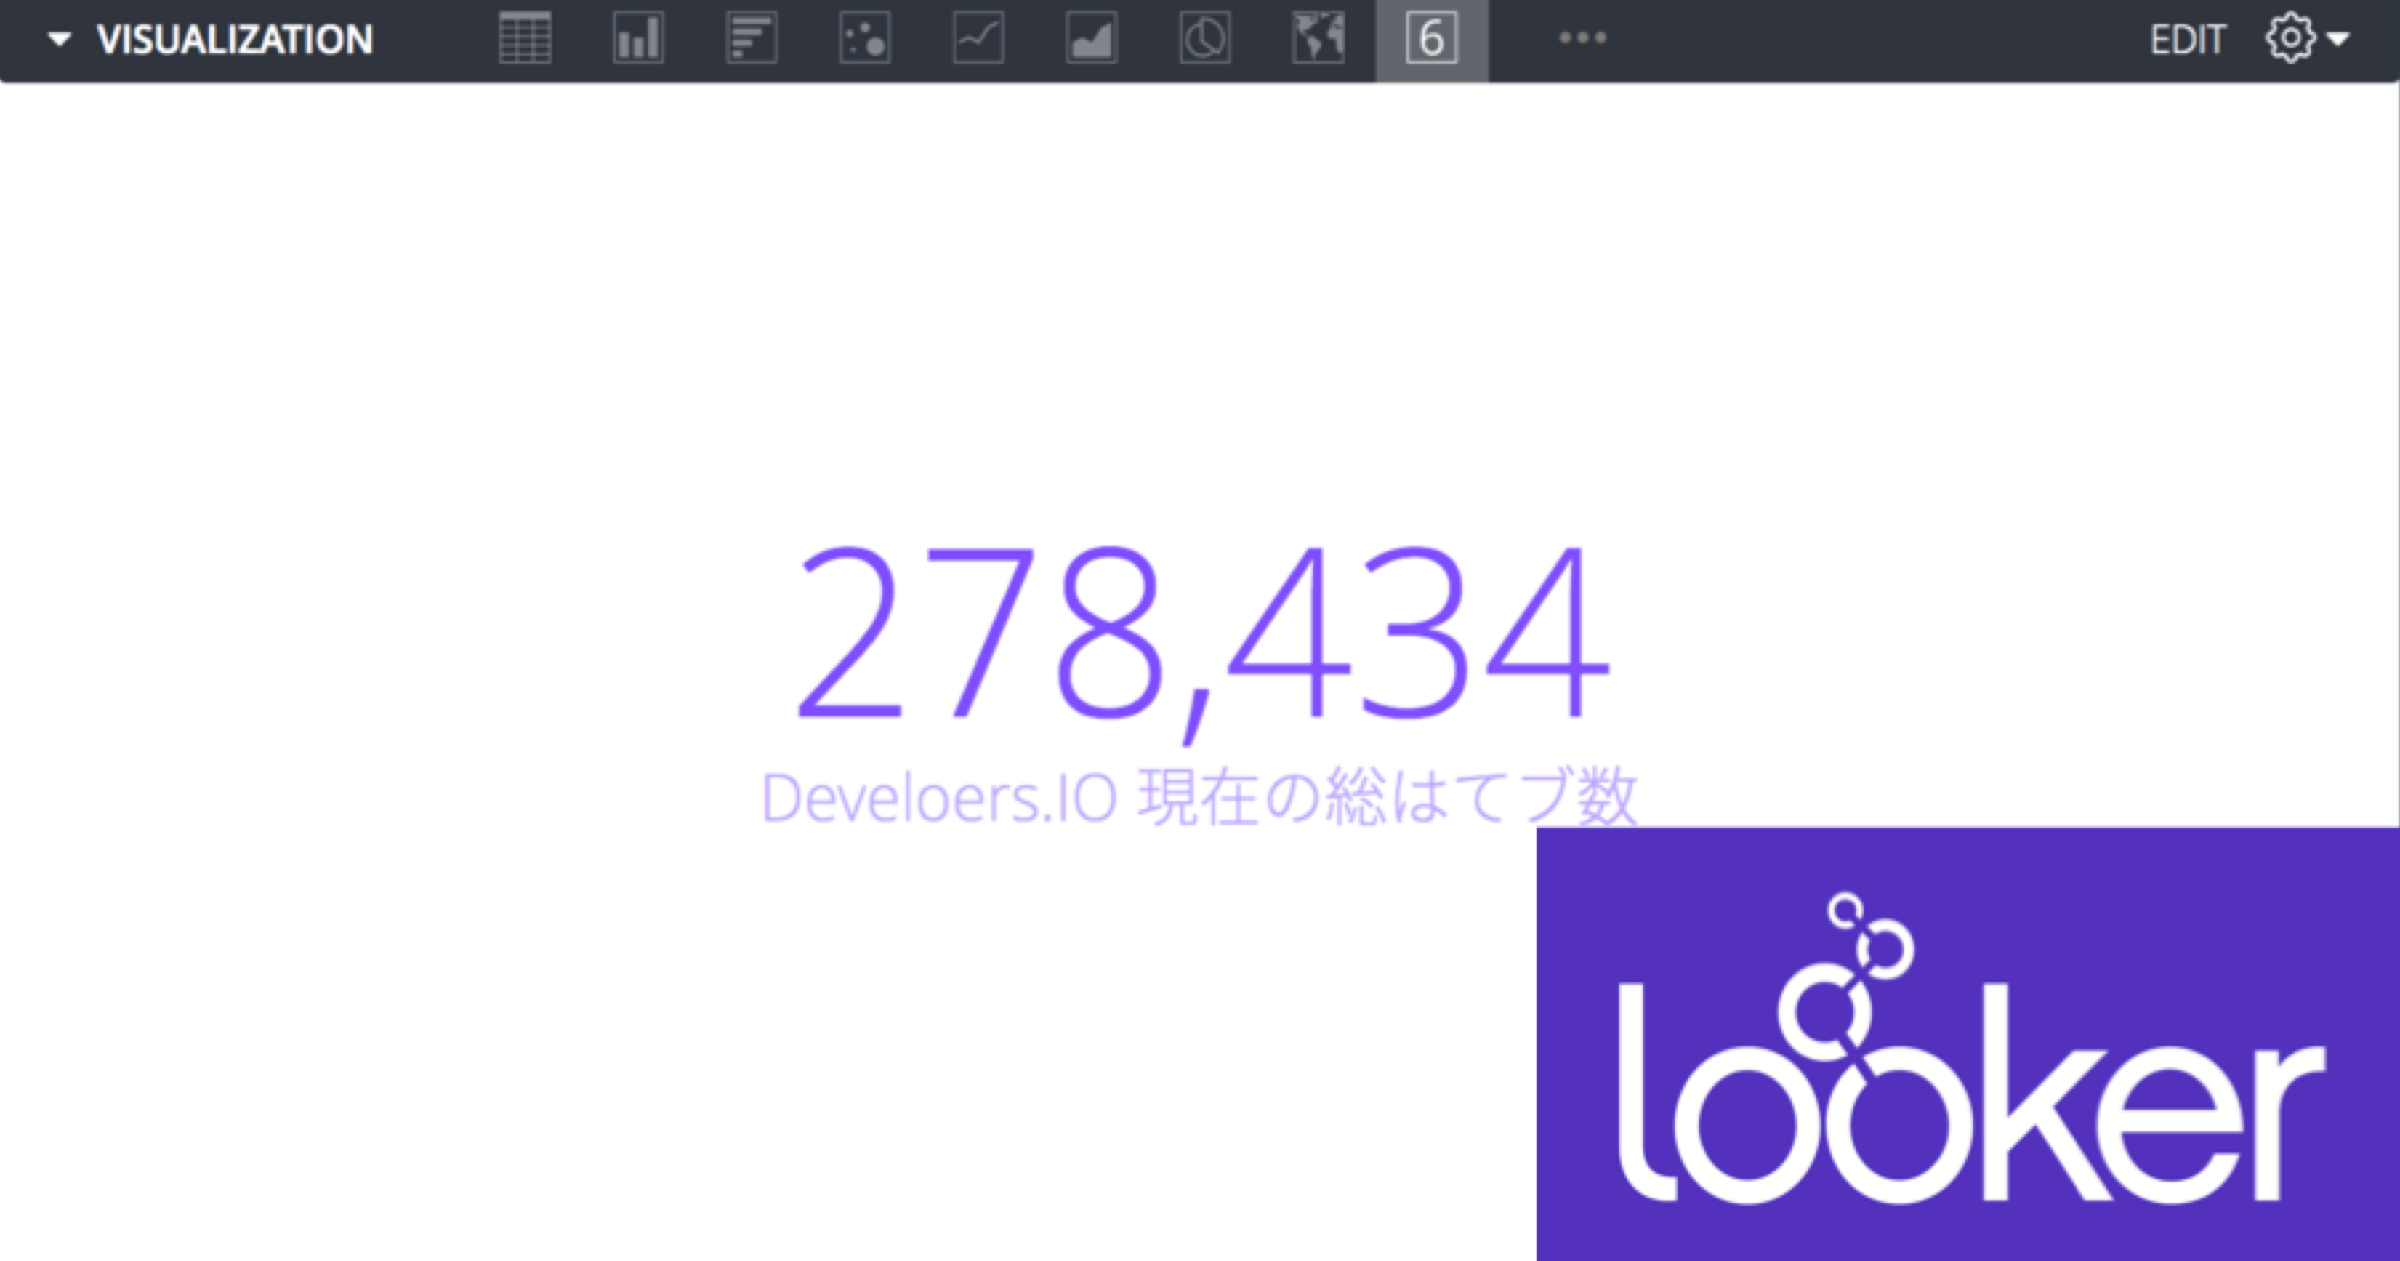Open the gear settings icon
The width and height of the screenshot is (2400, 1261).
point(2290,39)
